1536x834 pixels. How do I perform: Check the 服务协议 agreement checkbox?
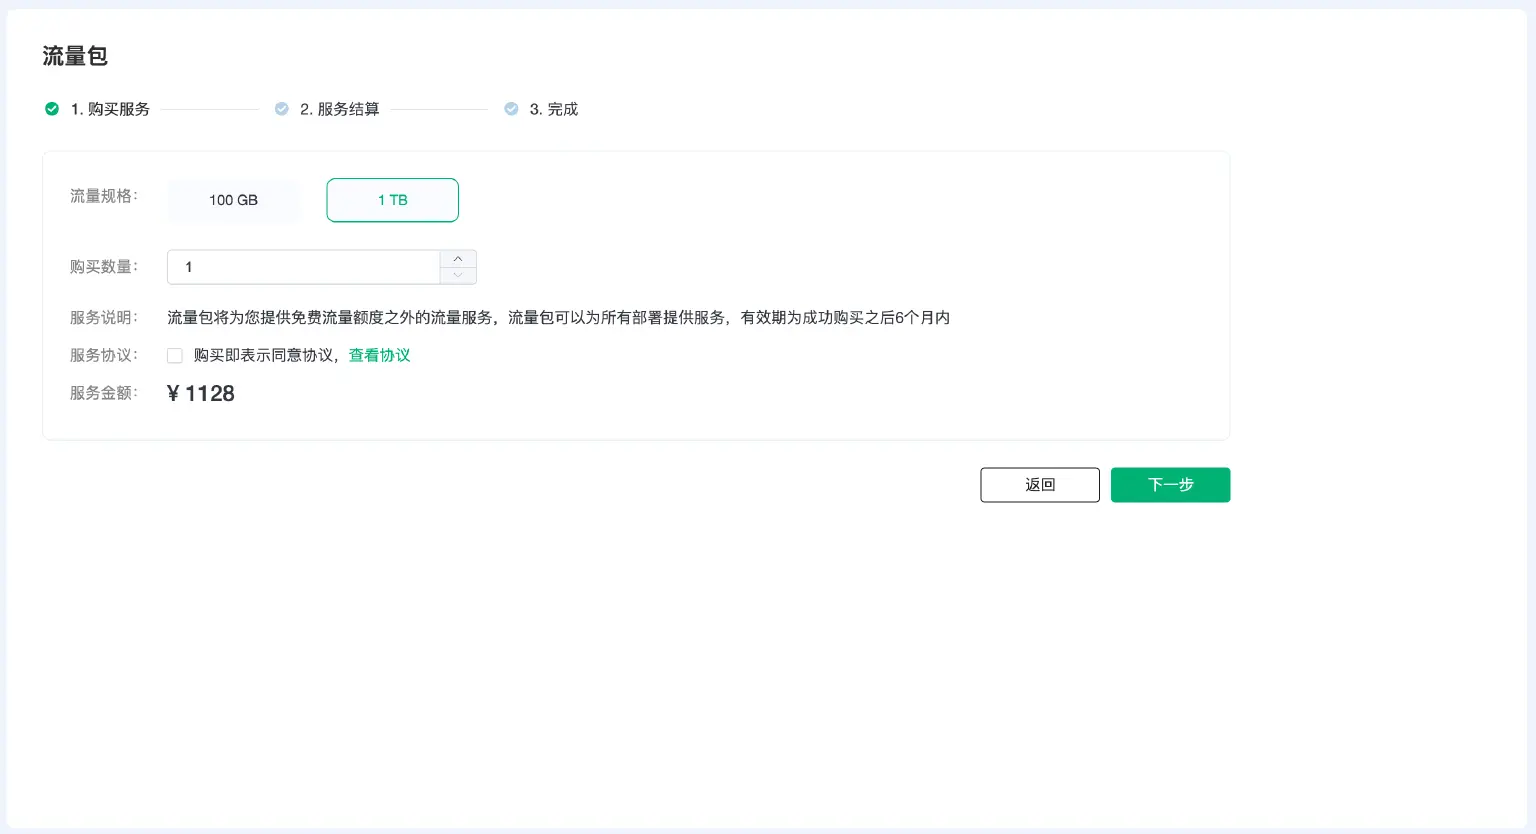pyautogui.click(x=174, y=355)
